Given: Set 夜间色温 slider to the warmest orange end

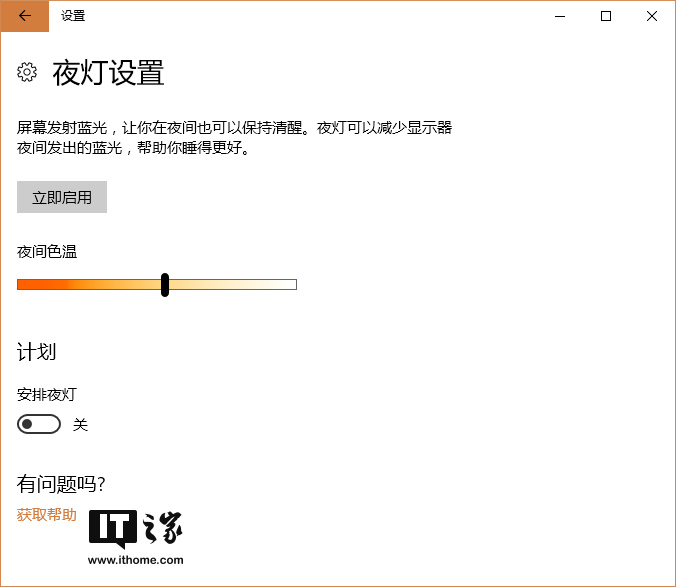Looking at the screenshot, I should click(19, 284).
